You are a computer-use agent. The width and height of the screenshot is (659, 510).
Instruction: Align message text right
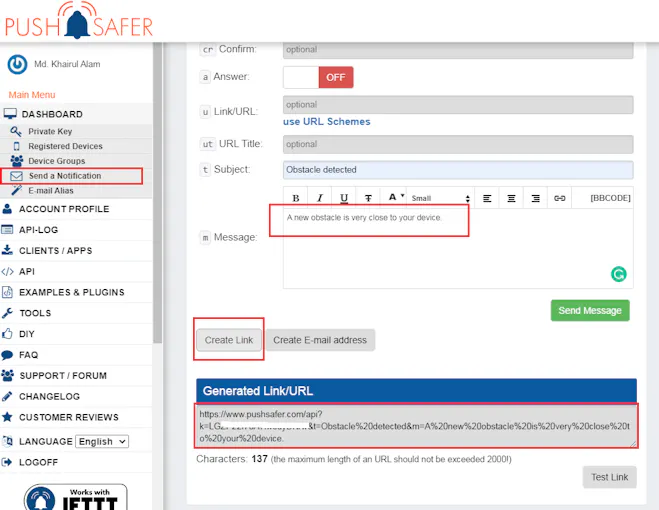coord(535,198)
